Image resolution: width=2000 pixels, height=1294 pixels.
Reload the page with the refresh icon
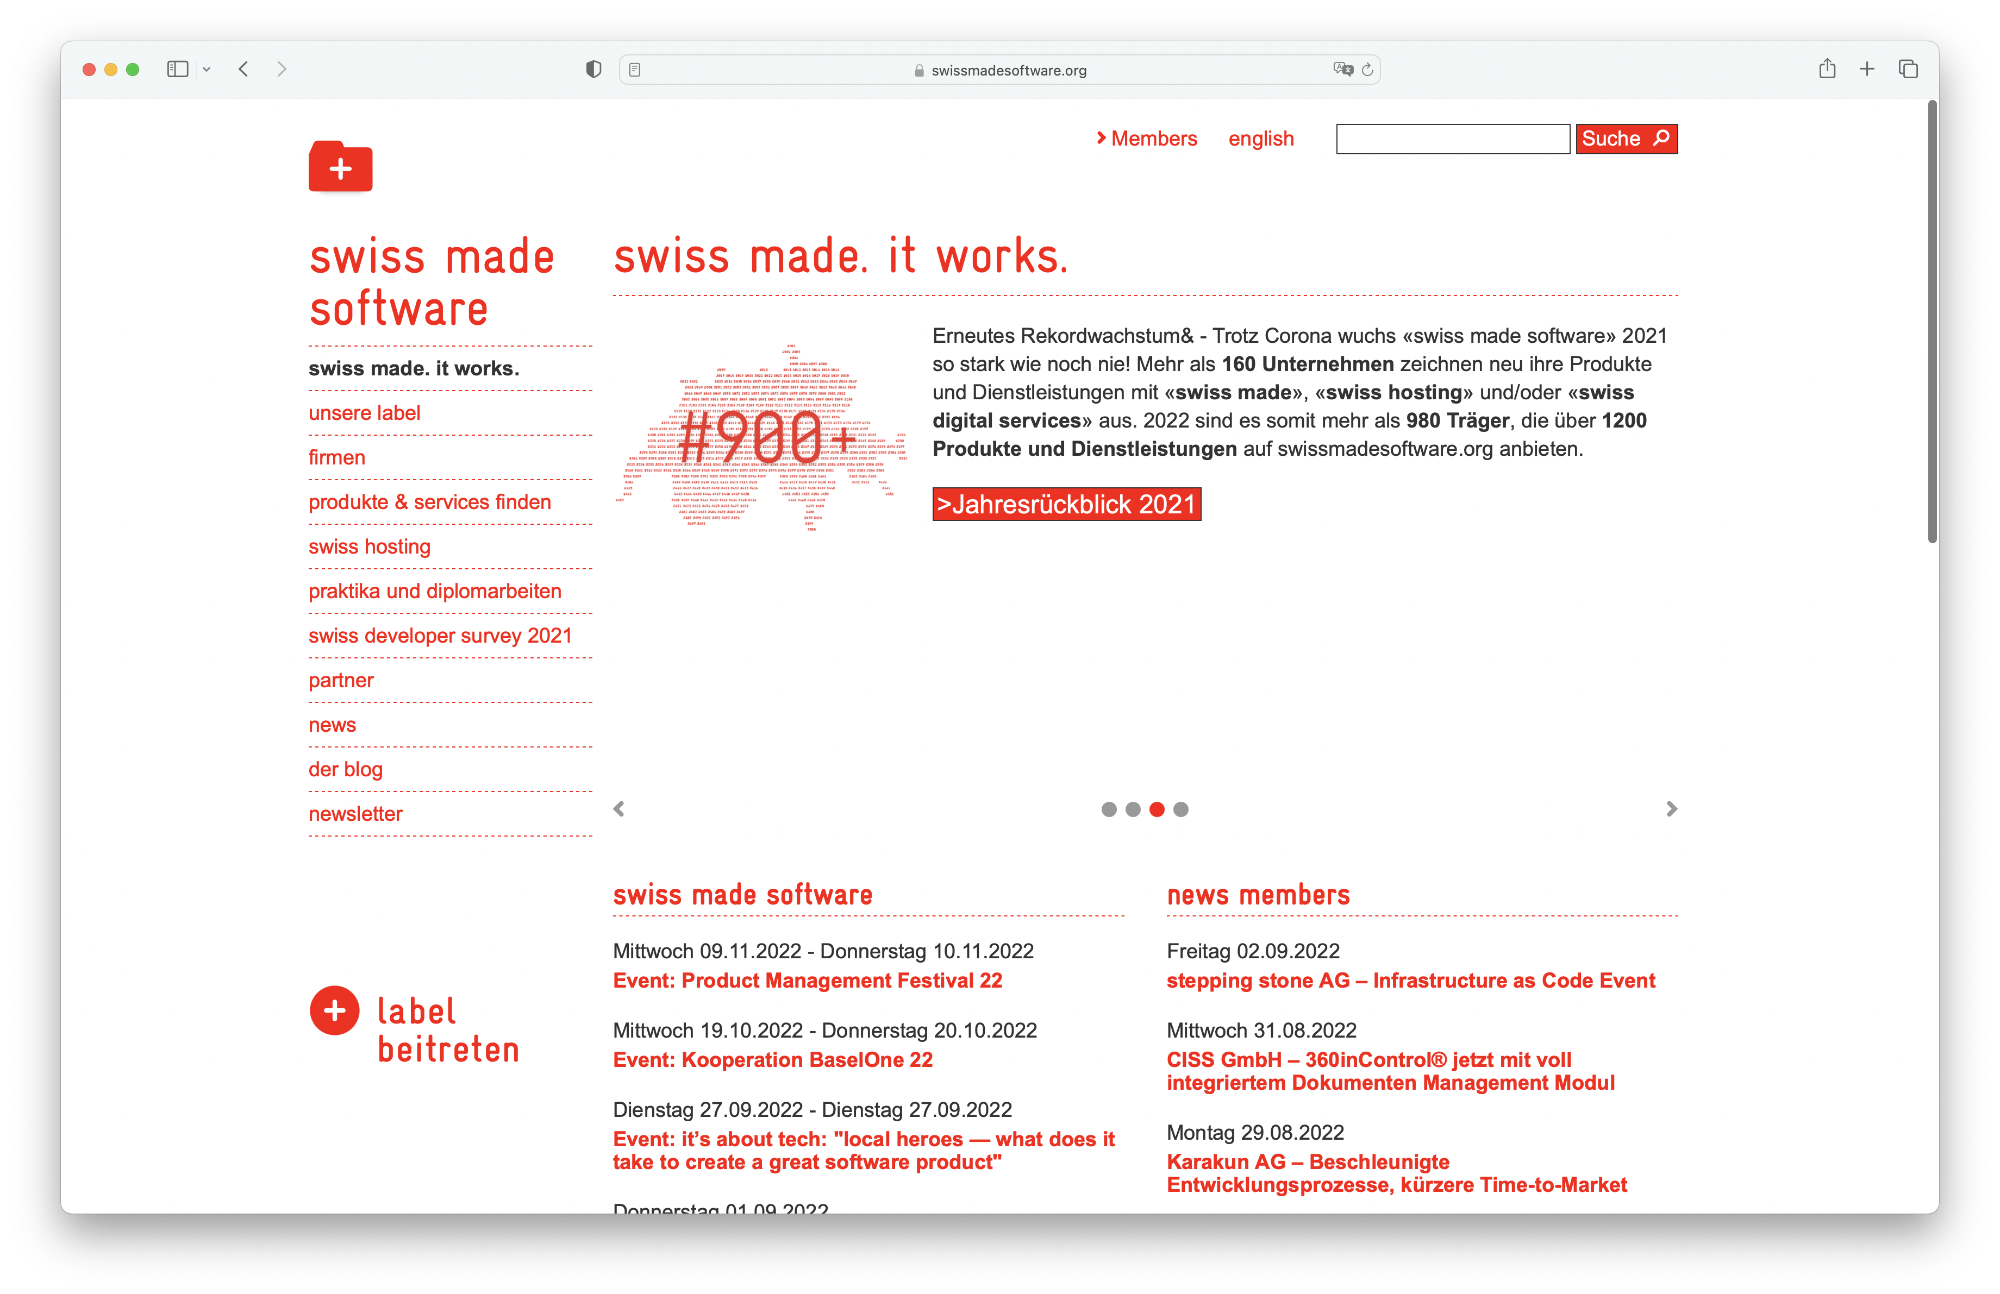coord(1367,70)
